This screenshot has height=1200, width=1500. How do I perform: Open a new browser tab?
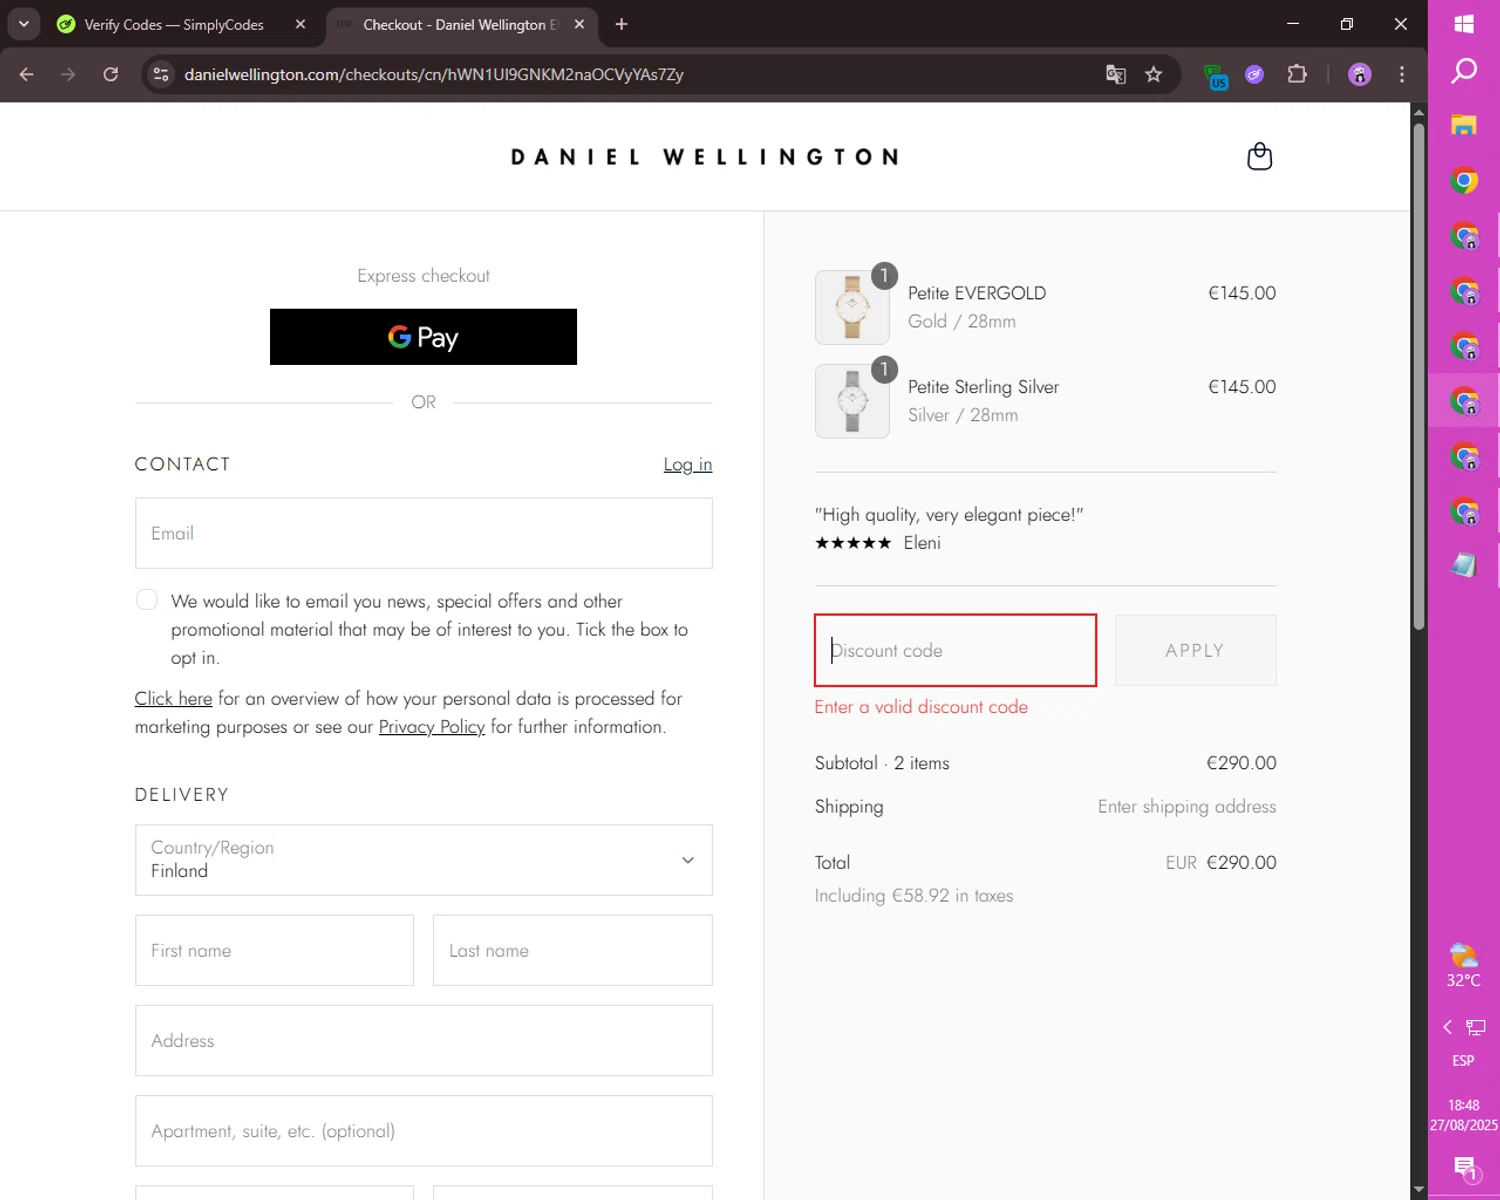click(621, 24)
